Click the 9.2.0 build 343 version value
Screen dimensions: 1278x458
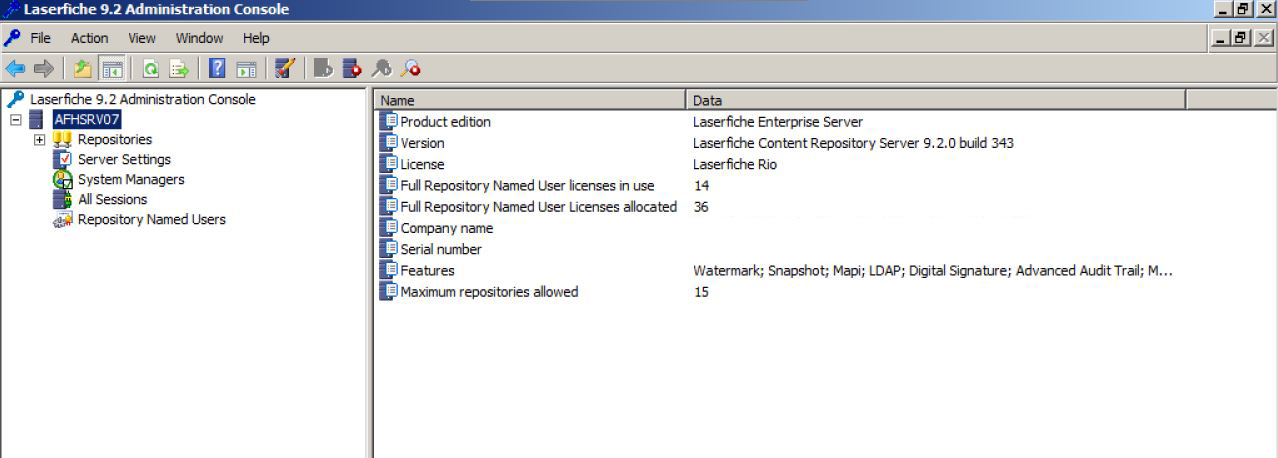(x=853, y=143)
